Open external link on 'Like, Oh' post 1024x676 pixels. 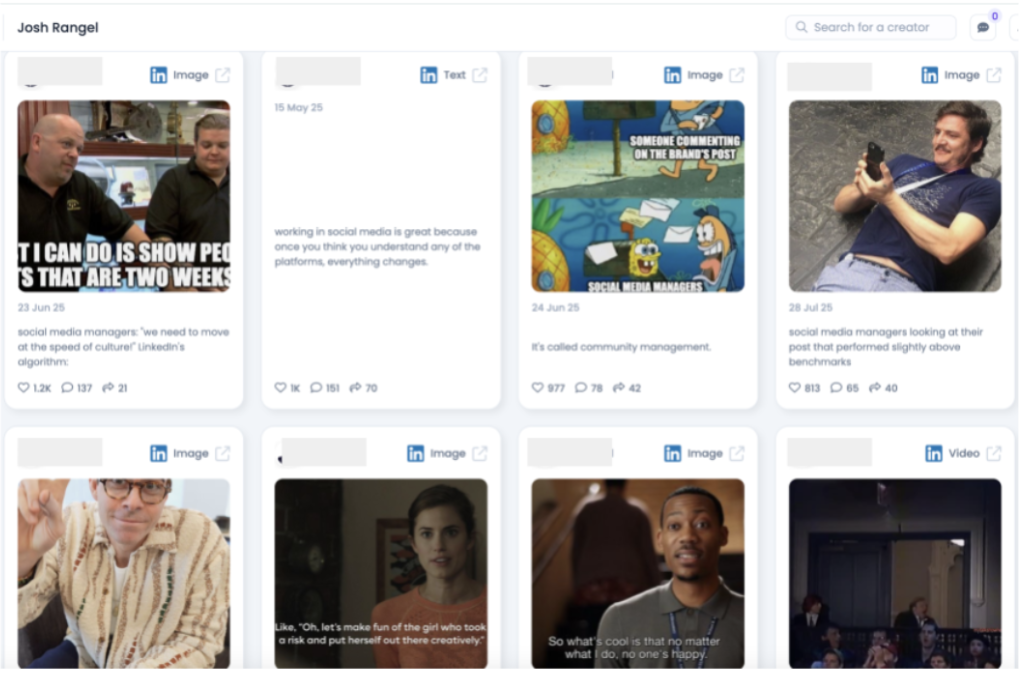click(x=482, y=455)
